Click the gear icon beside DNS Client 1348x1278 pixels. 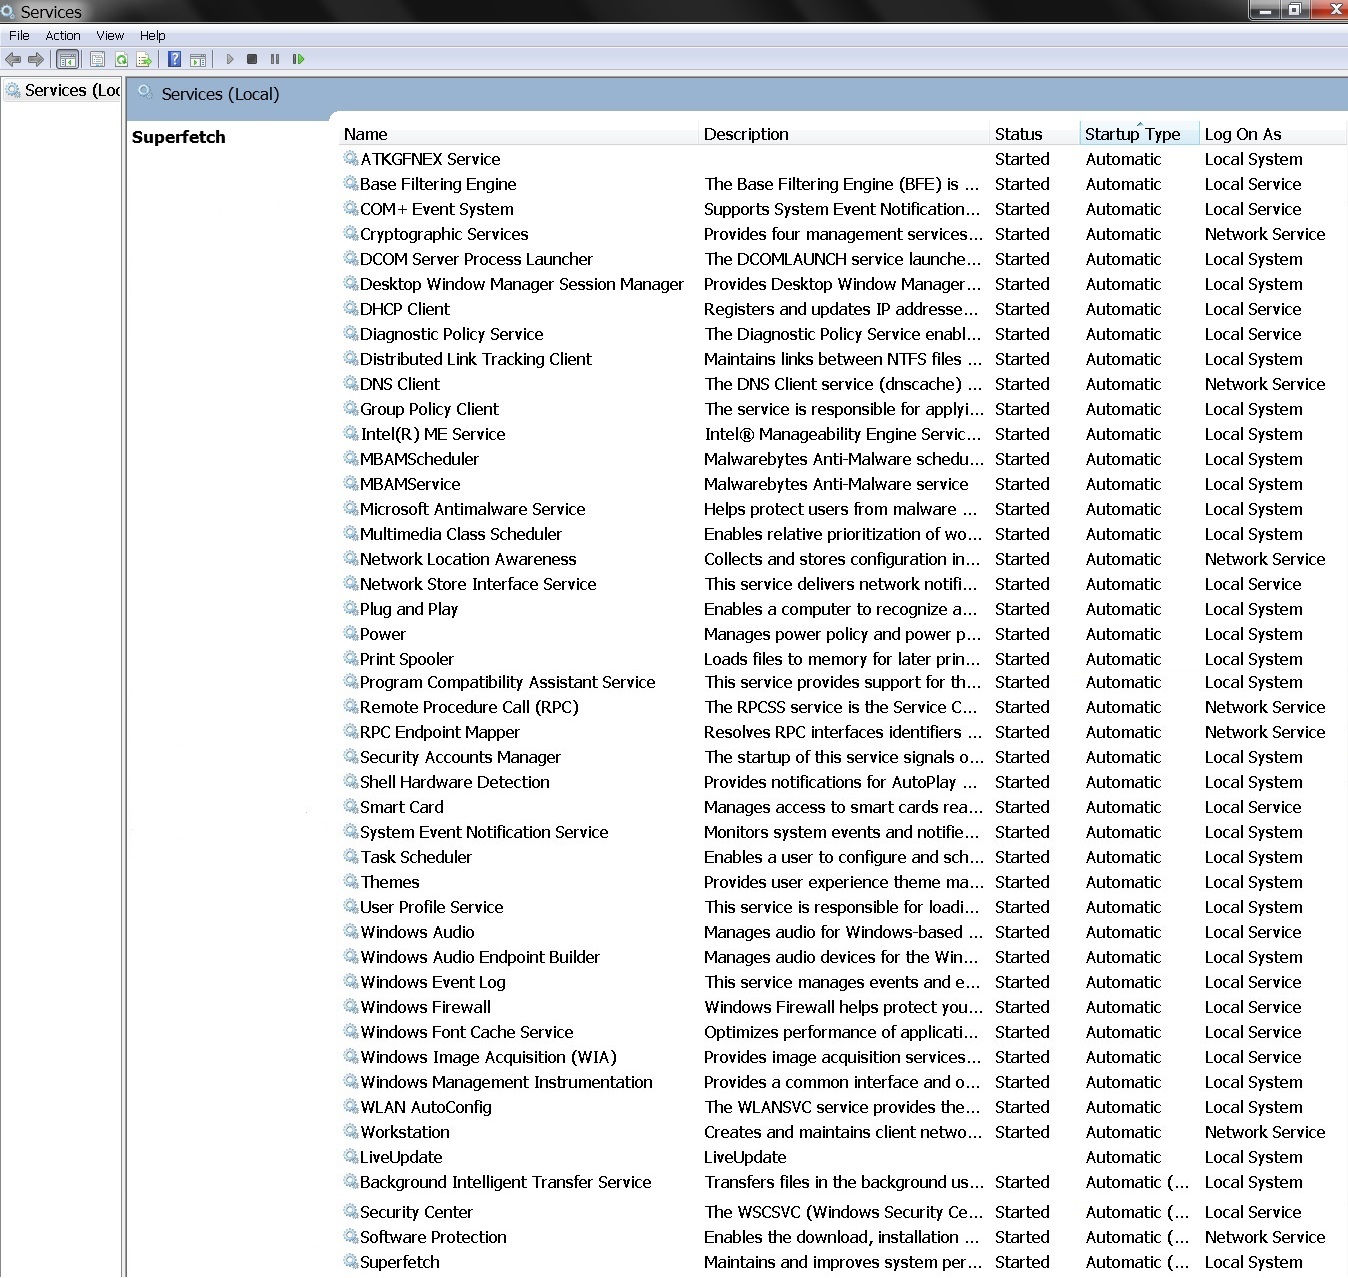click(351, 383)
